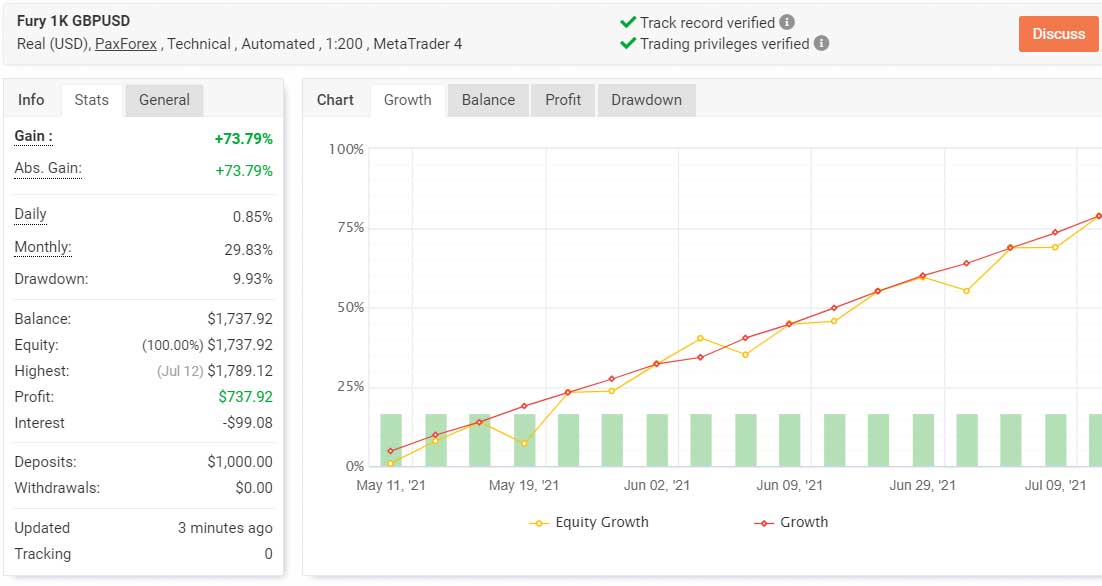Switch chart to Balance tab

click(488, 100)
